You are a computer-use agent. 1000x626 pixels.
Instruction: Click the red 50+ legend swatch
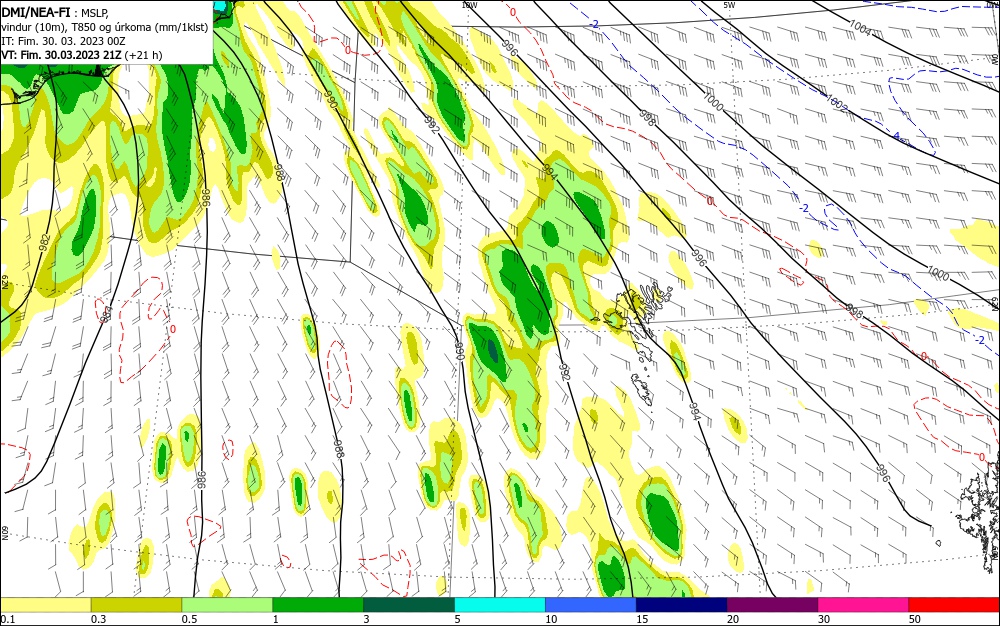click(954, 605)
